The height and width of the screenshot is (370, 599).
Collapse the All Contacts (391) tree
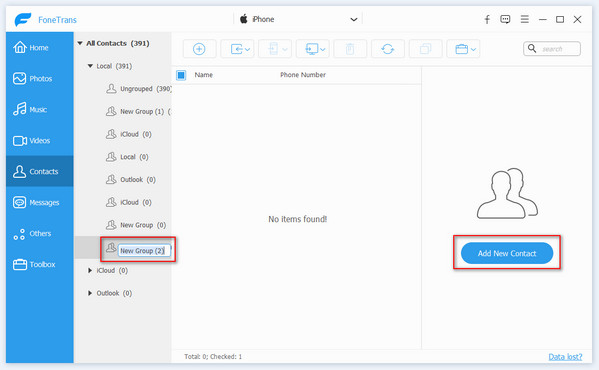pos(80,43)
